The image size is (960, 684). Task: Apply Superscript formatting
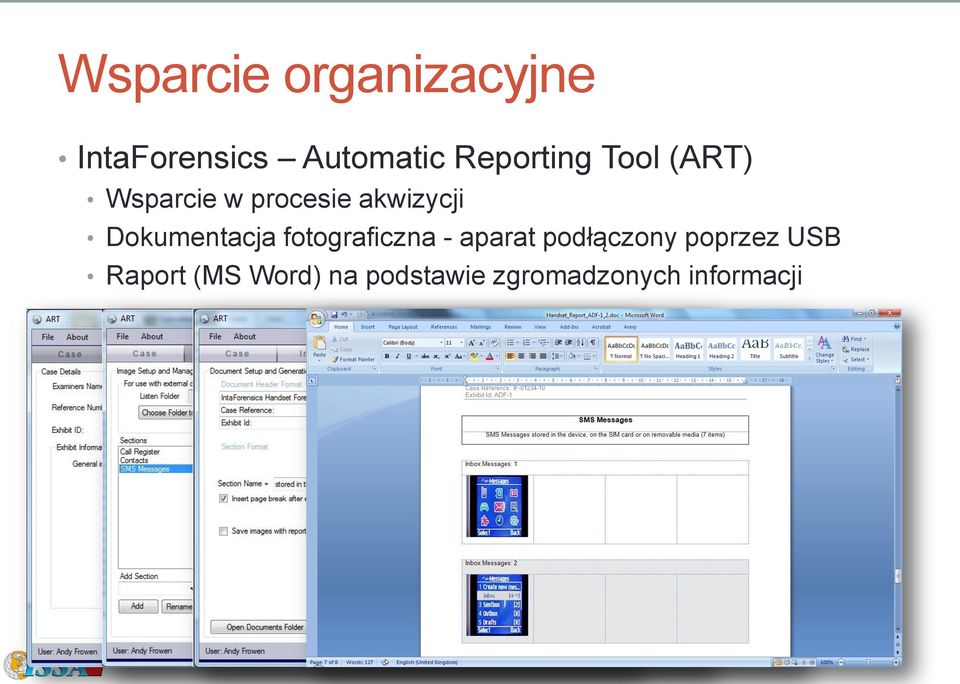[x=447, y=356]
